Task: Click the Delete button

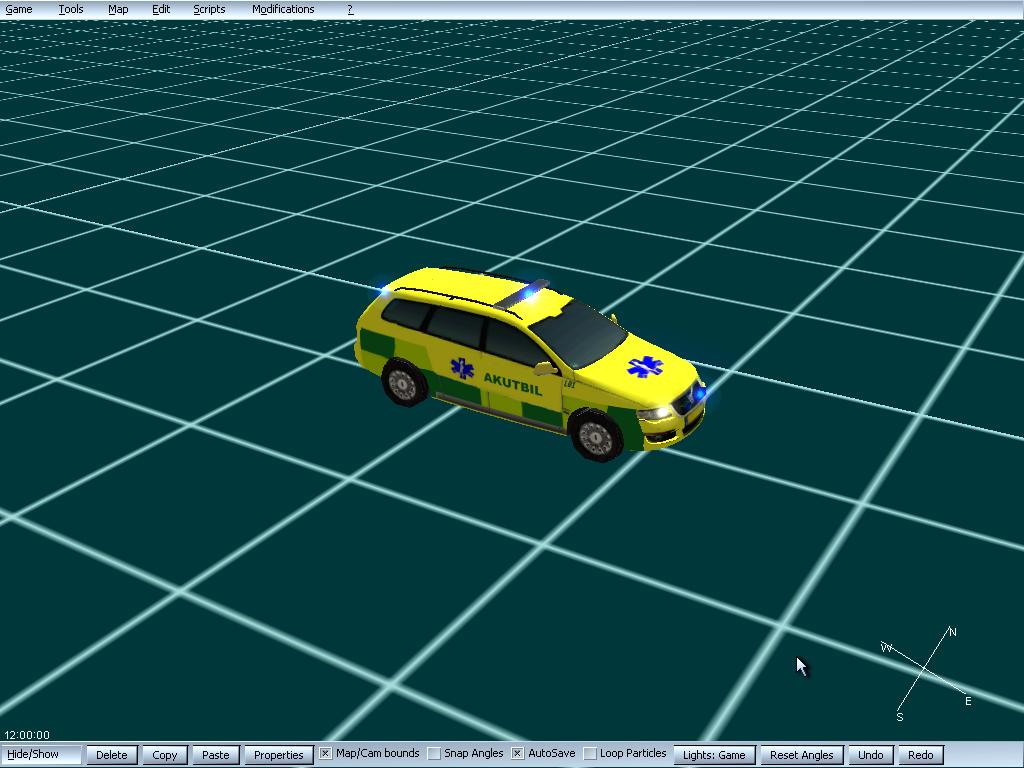Action: 112,755
